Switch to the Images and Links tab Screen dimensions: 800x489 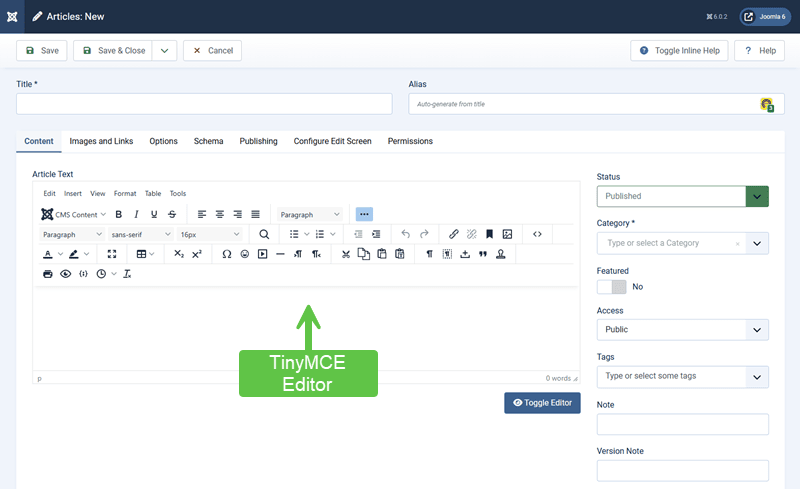[101, 141]
